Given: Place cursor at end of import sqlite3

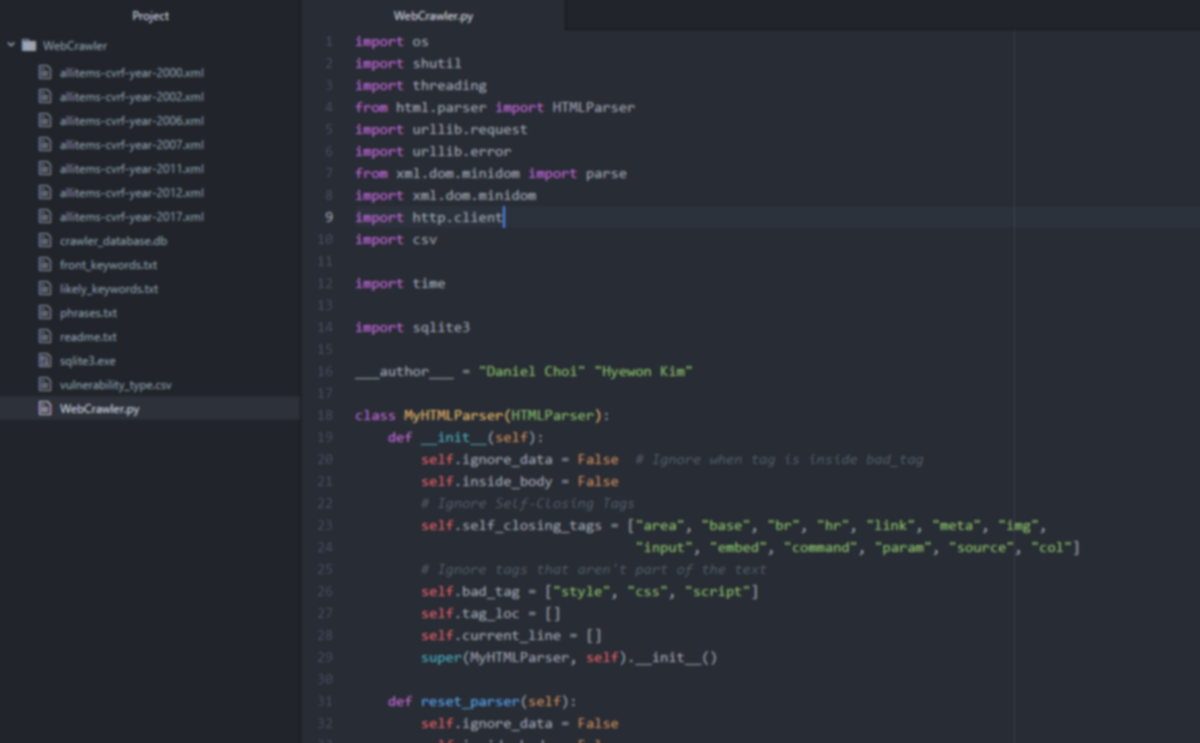Looking at the screenshot, I should [x=471, y=328].
